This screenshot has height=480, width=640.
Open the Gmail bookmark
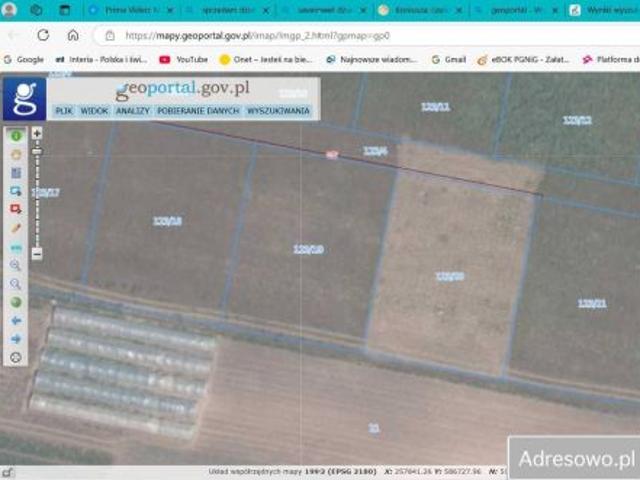point(448,60)
